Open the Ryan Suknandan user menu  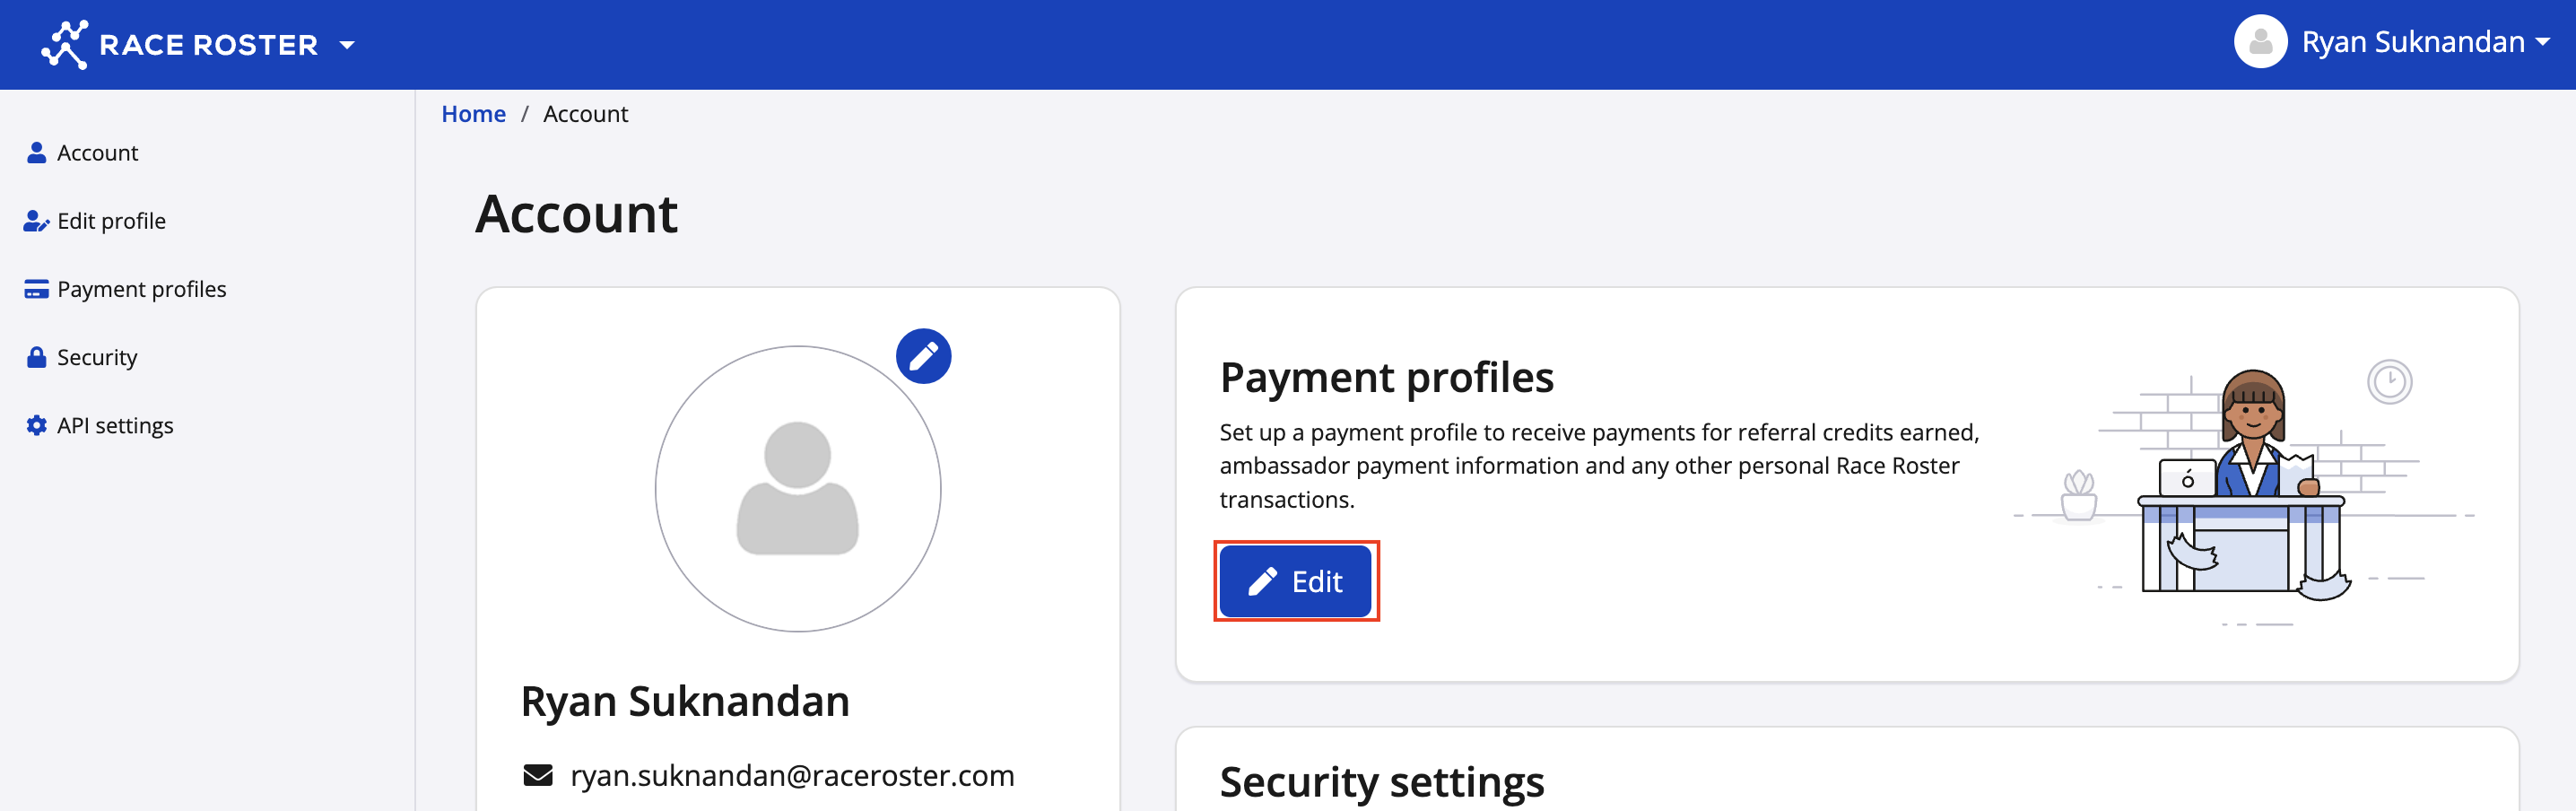[x=2412, y=42]
